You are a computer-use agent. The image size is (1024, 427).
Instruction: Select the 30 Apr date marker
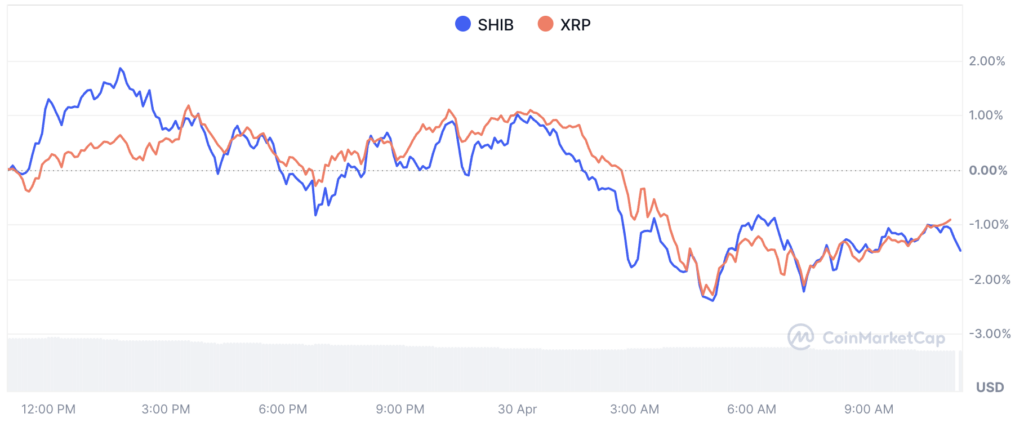(517, 409)
